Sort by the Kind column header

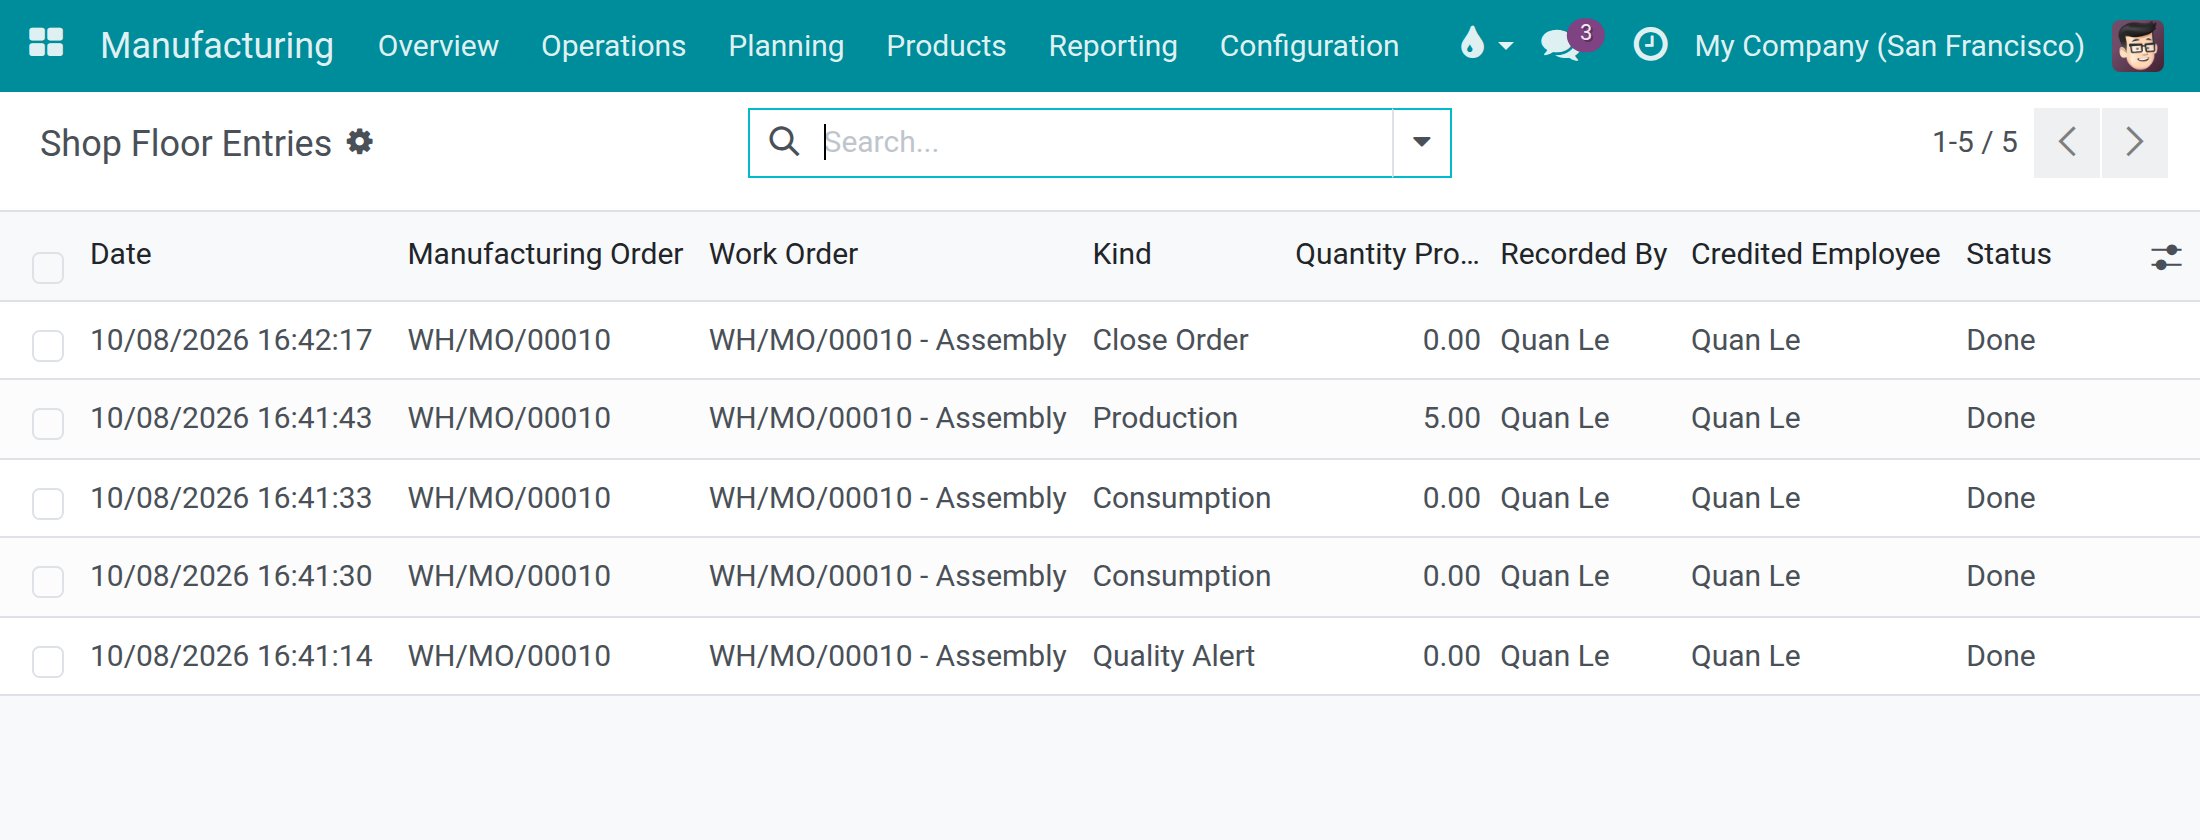[1122, 254]
